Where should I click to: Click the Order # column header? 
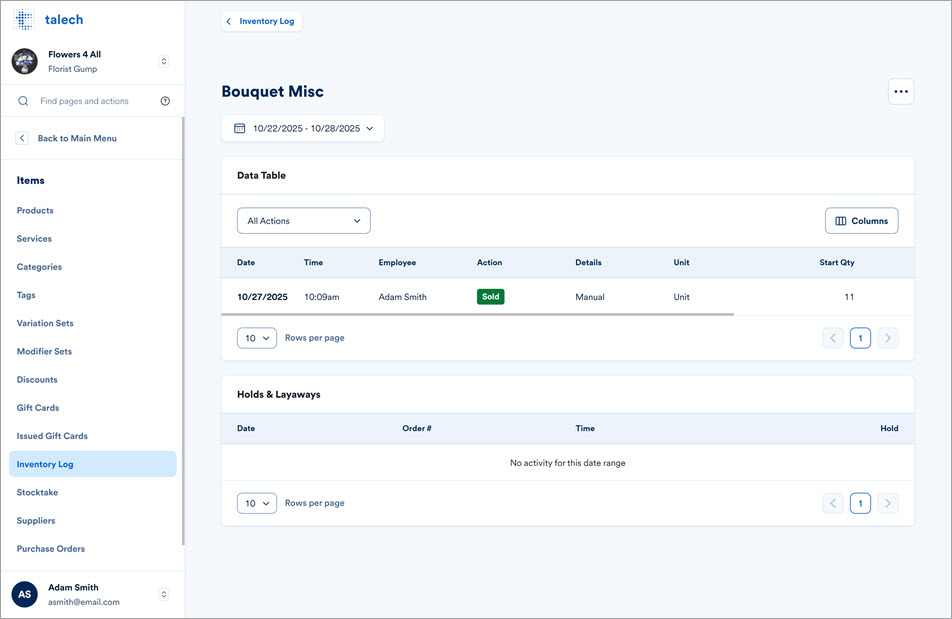click(416, 428)
